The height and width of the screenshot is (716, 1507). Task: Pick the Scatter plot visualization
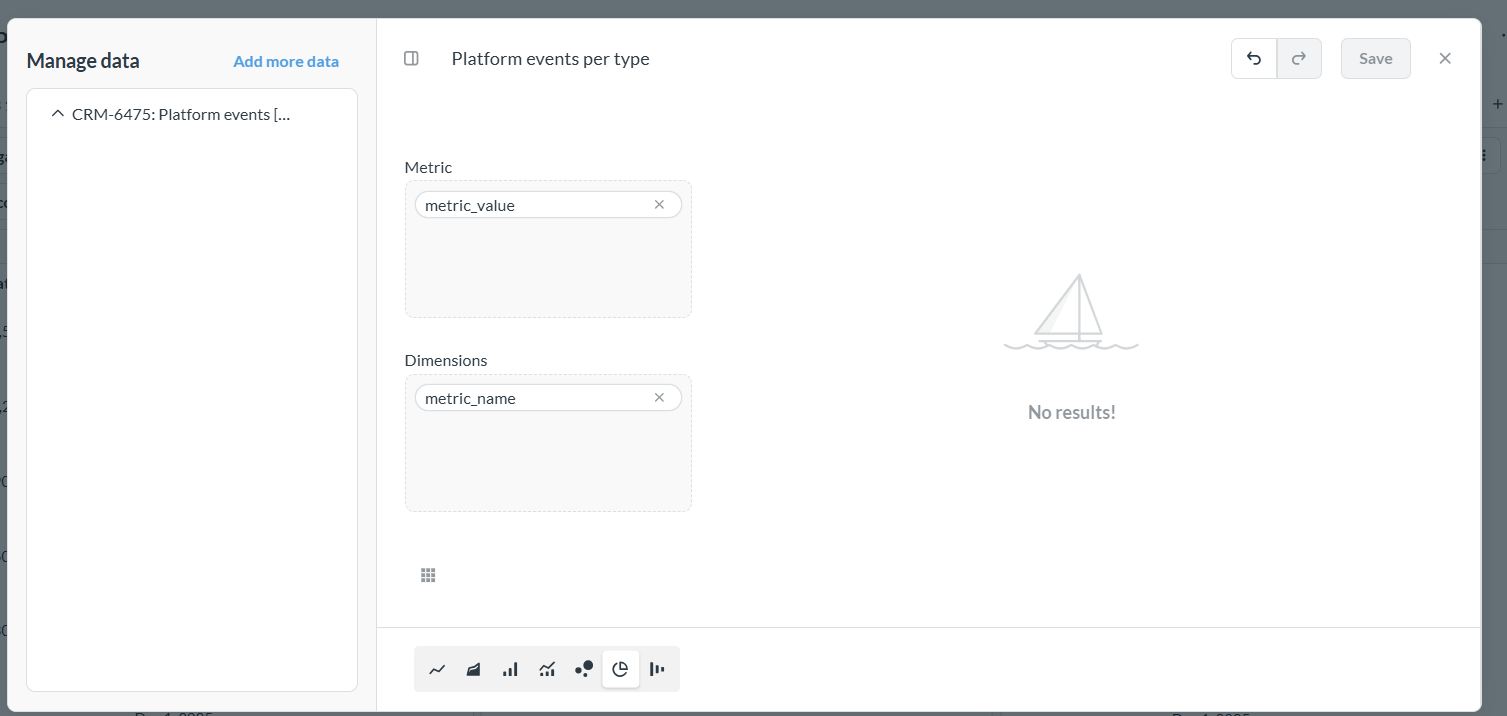(x=584, y=669)
